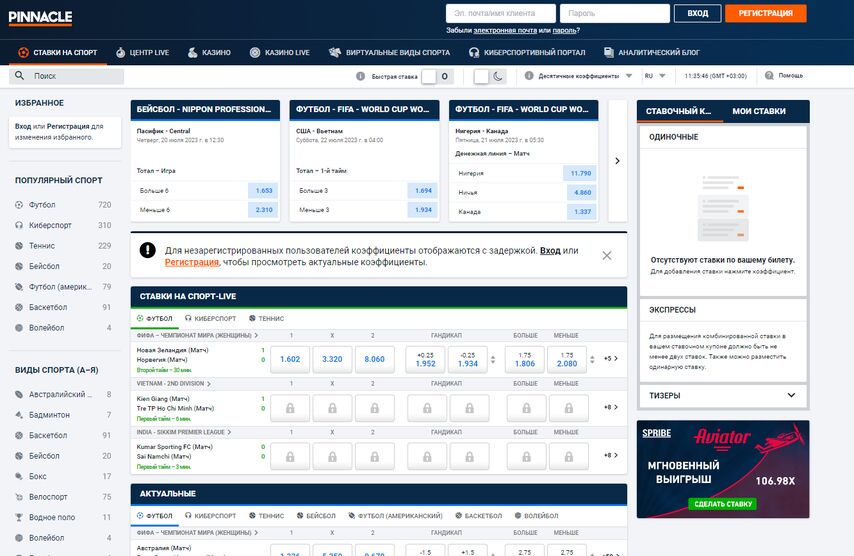Switch to Мои ставки tab

tap(759, 111)
